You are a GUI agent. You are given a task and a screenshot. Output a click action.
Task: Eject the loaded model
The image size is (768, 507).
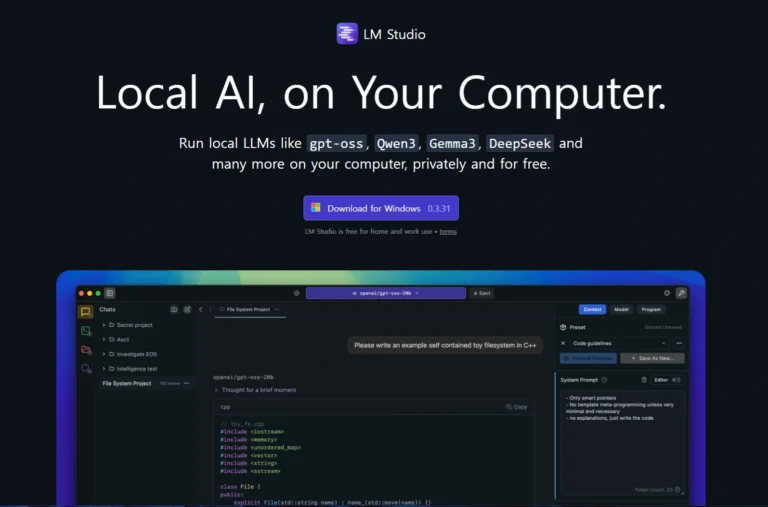482,293
